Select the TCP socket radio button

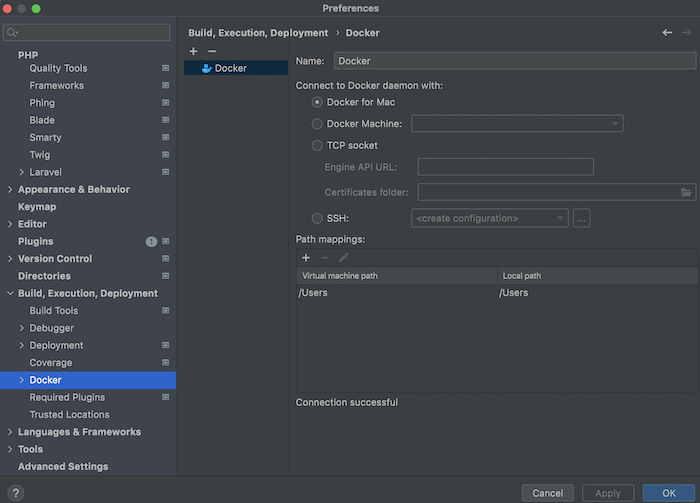pos(317,145)
